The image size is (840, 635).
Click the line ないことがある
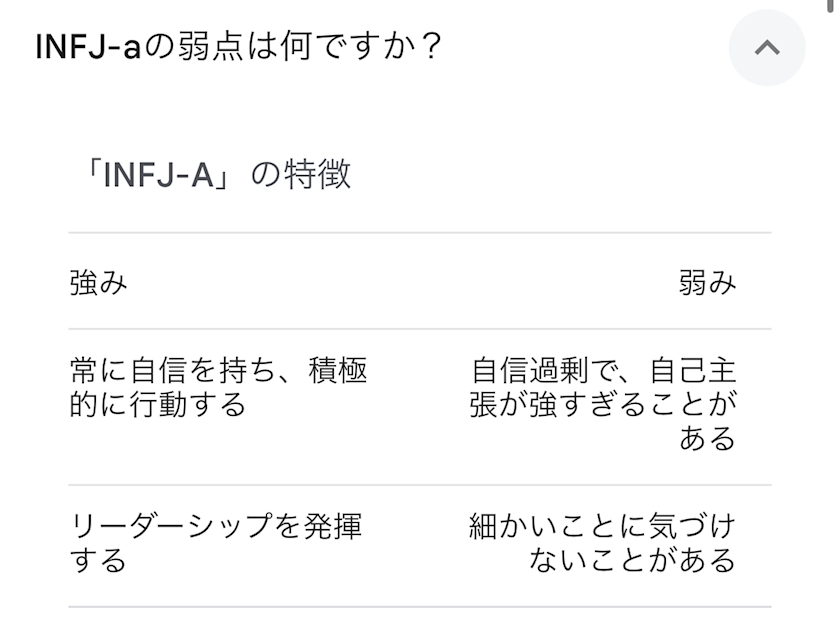tap(632, 560)
